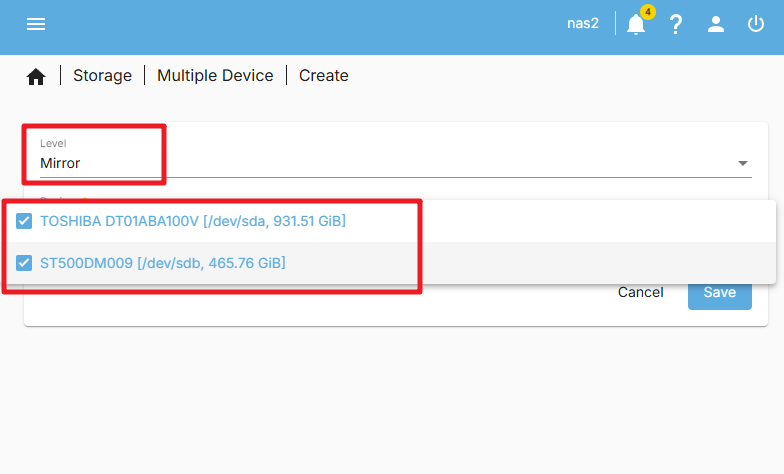Click empty page area to close device list
Viewport: 784px width, 474px height.
(392, 400)
